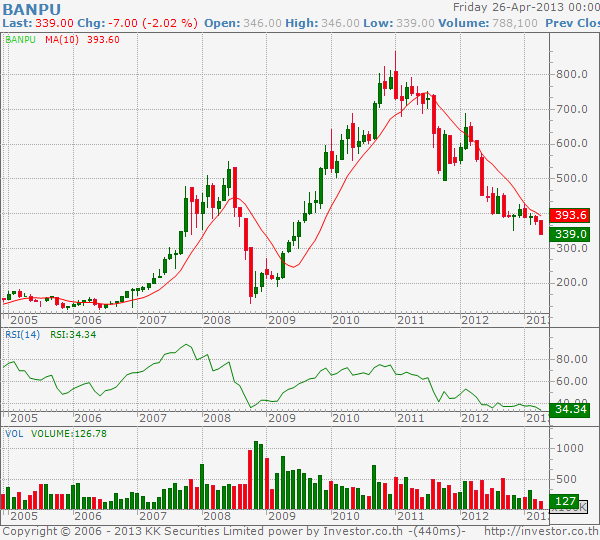
Task: Click the 1000 volume axis label
Action: point(569,448)
